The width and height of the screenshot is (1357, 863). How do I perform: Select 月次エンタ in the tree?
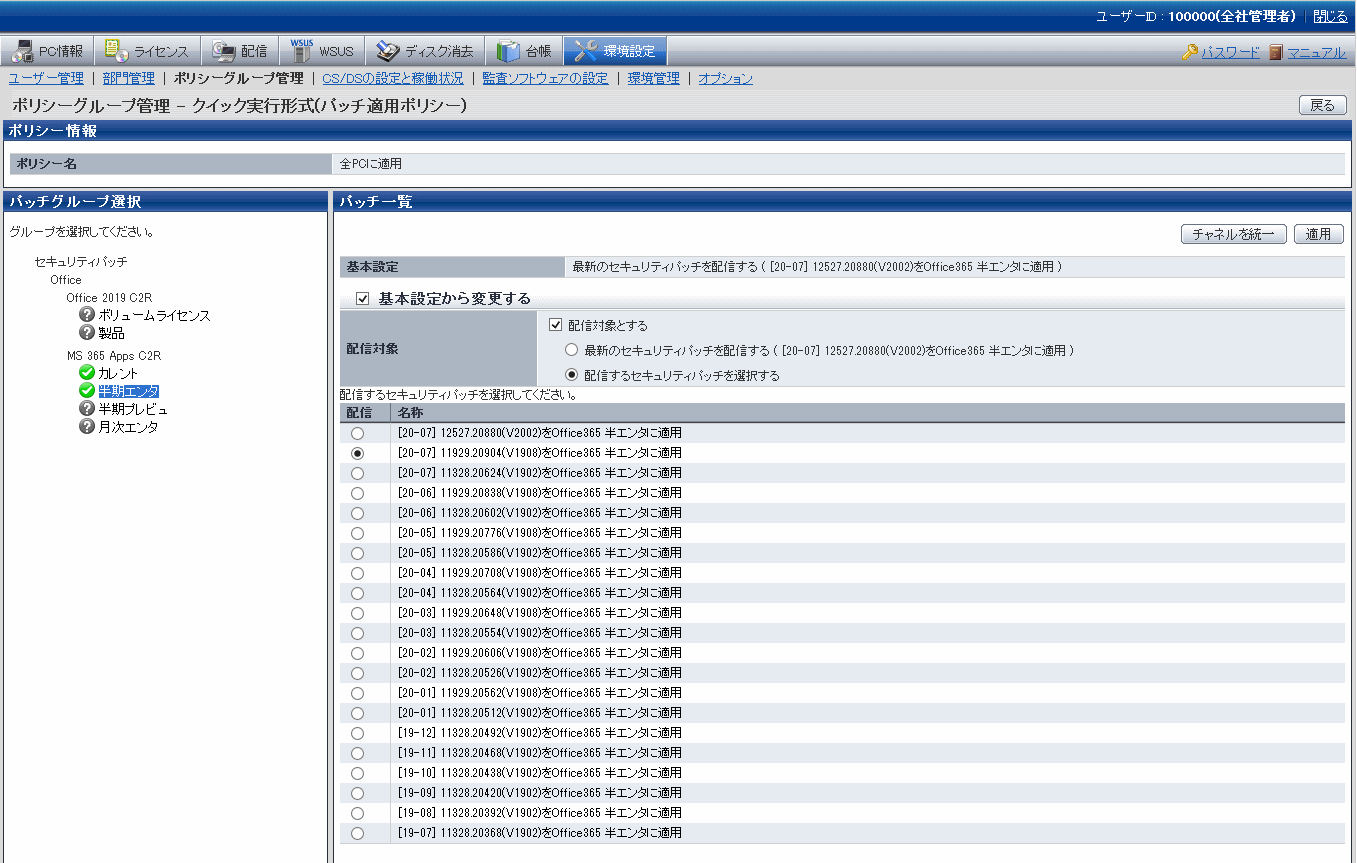128,427
